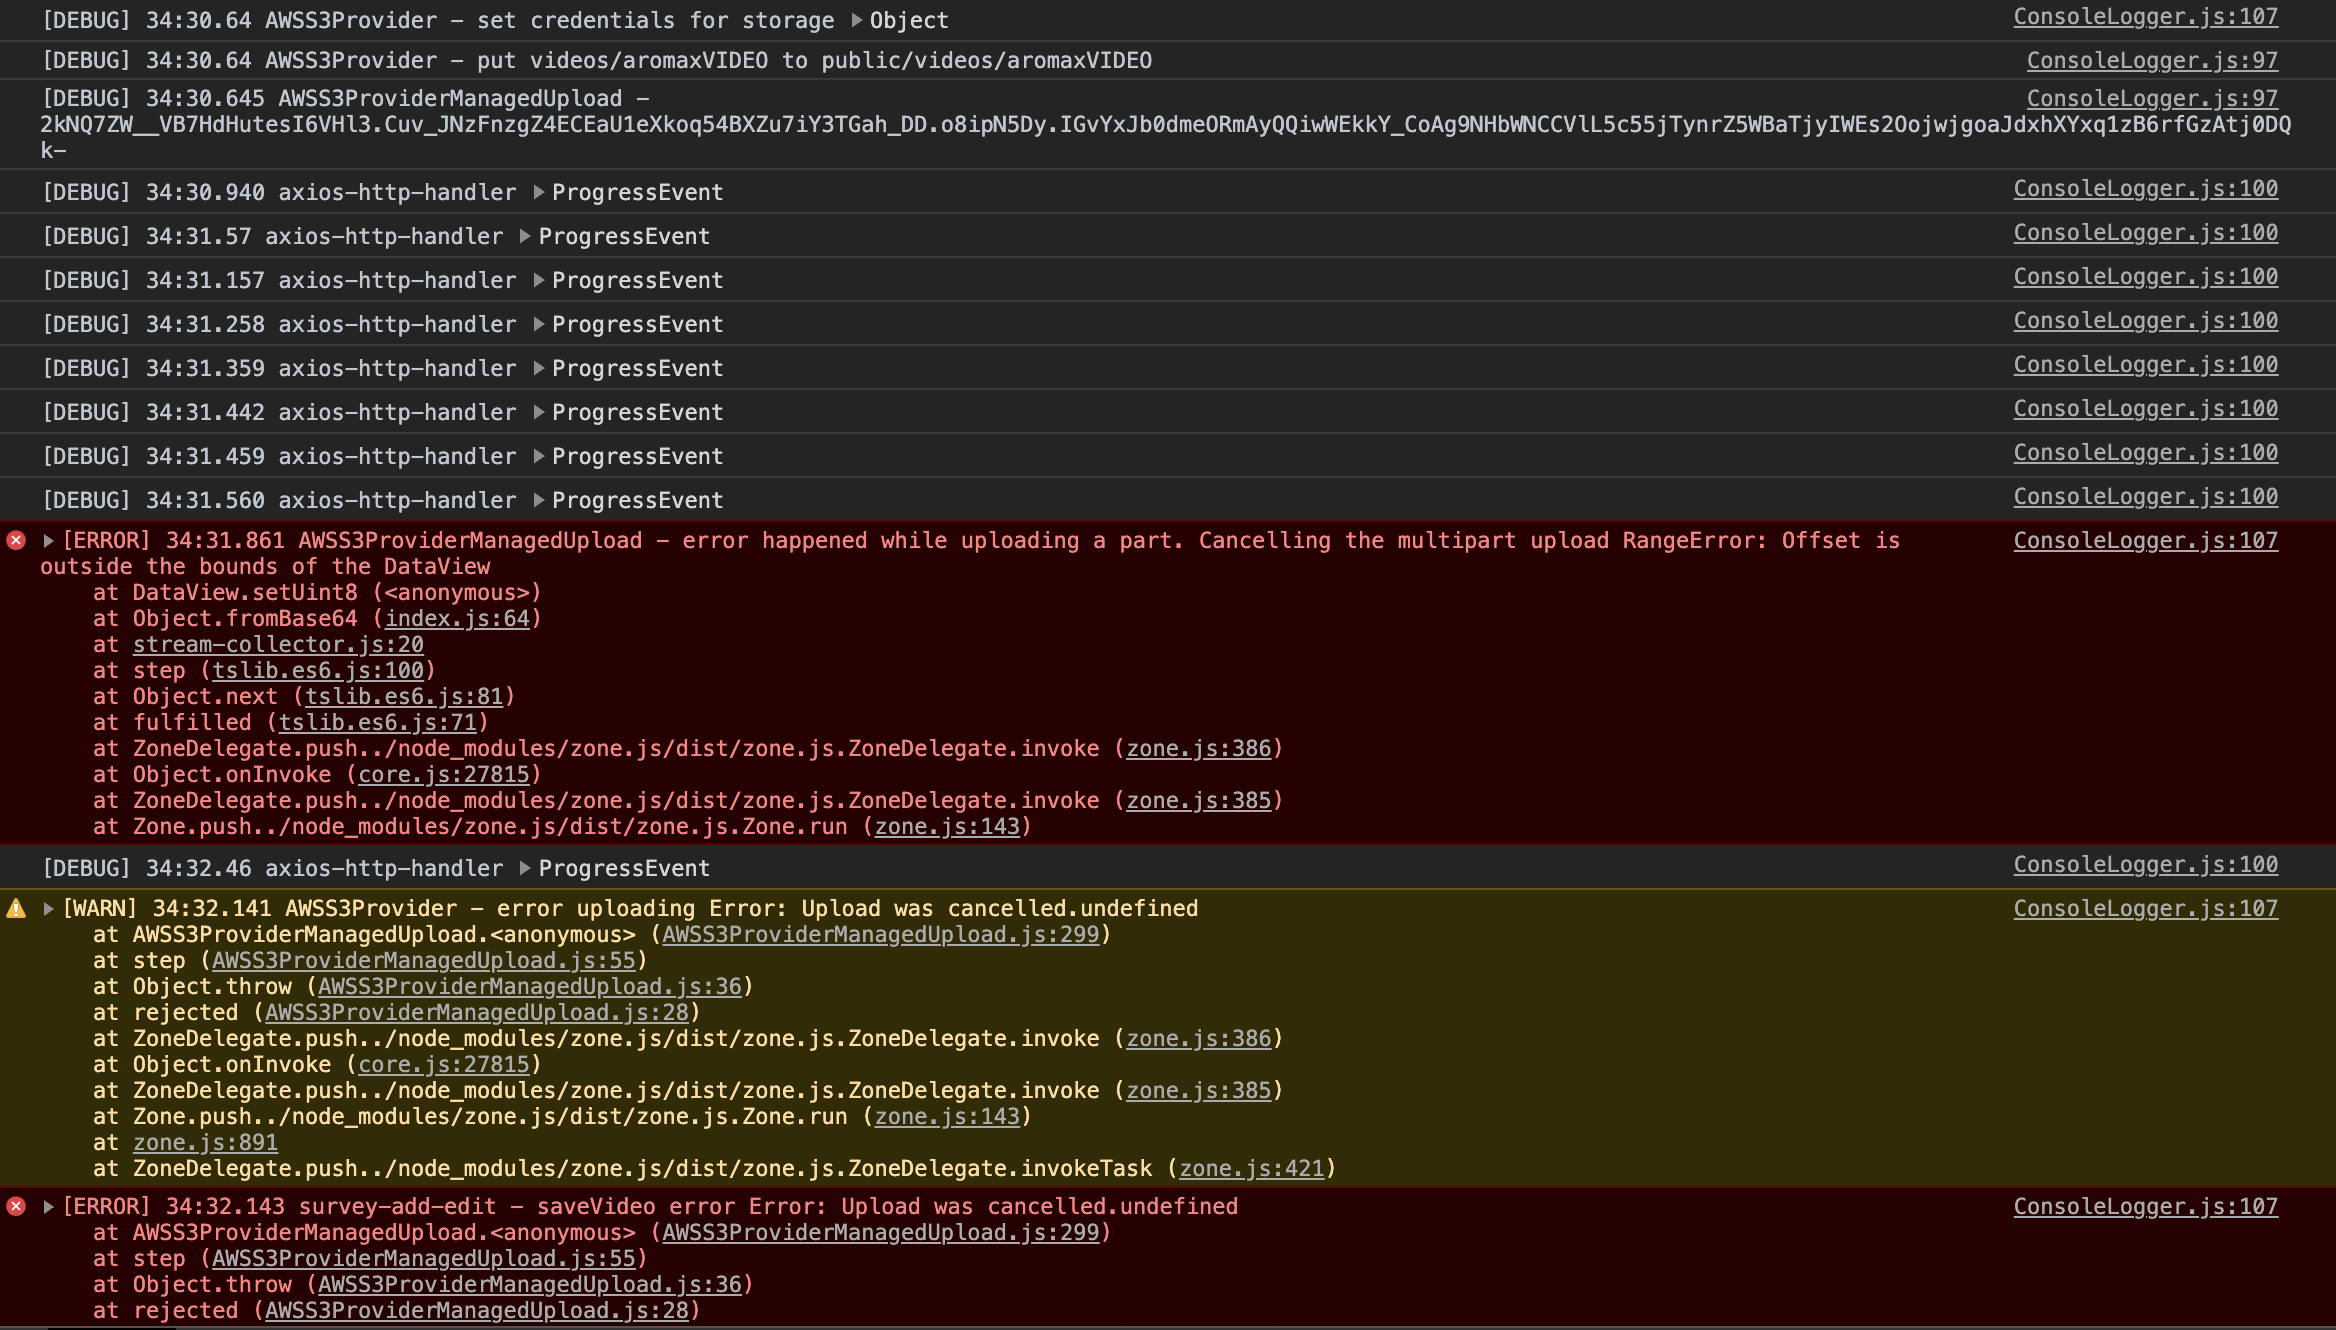2336x1330 pixels.
Task: Open zone.js:891 link in warning trace
Action: 205,1143
